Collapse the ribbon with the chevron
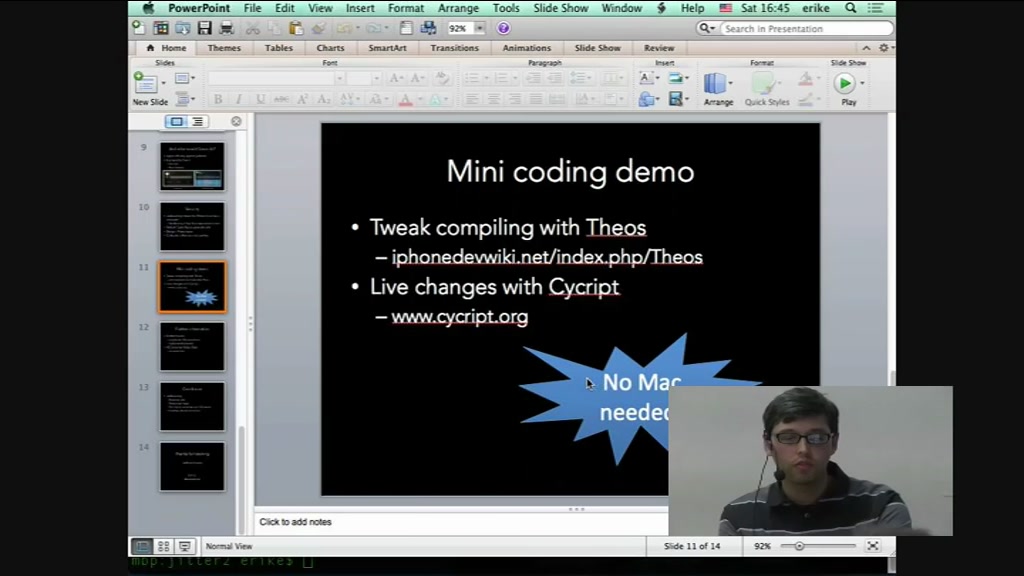Image resolution: width=1024 pixels, height=576 pixels. (866, 48)
